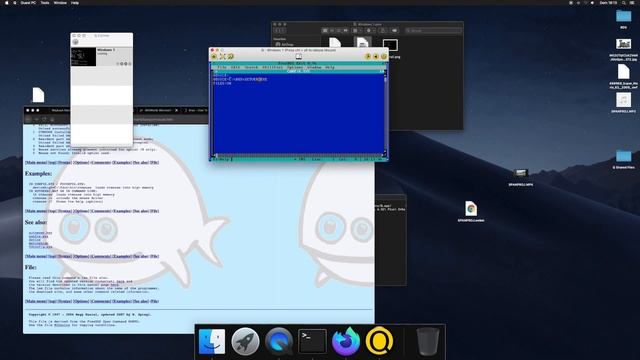
Task: Click Comments link in bottom navigation row
Action: [x=100, y=302]
